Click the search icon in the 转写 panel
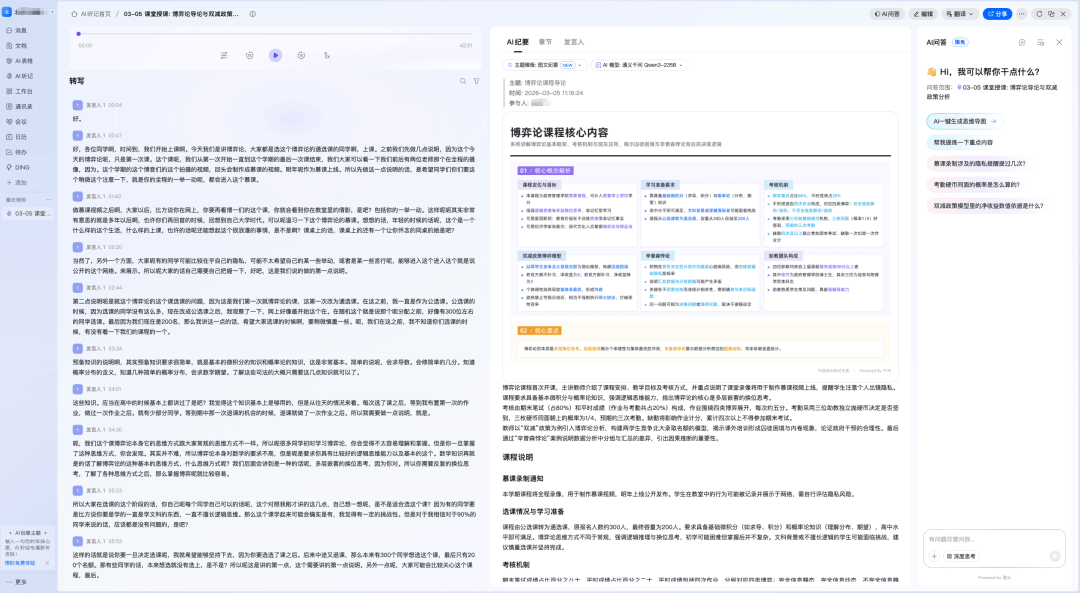Screen dimensions: 1080x593 point(463,81)
